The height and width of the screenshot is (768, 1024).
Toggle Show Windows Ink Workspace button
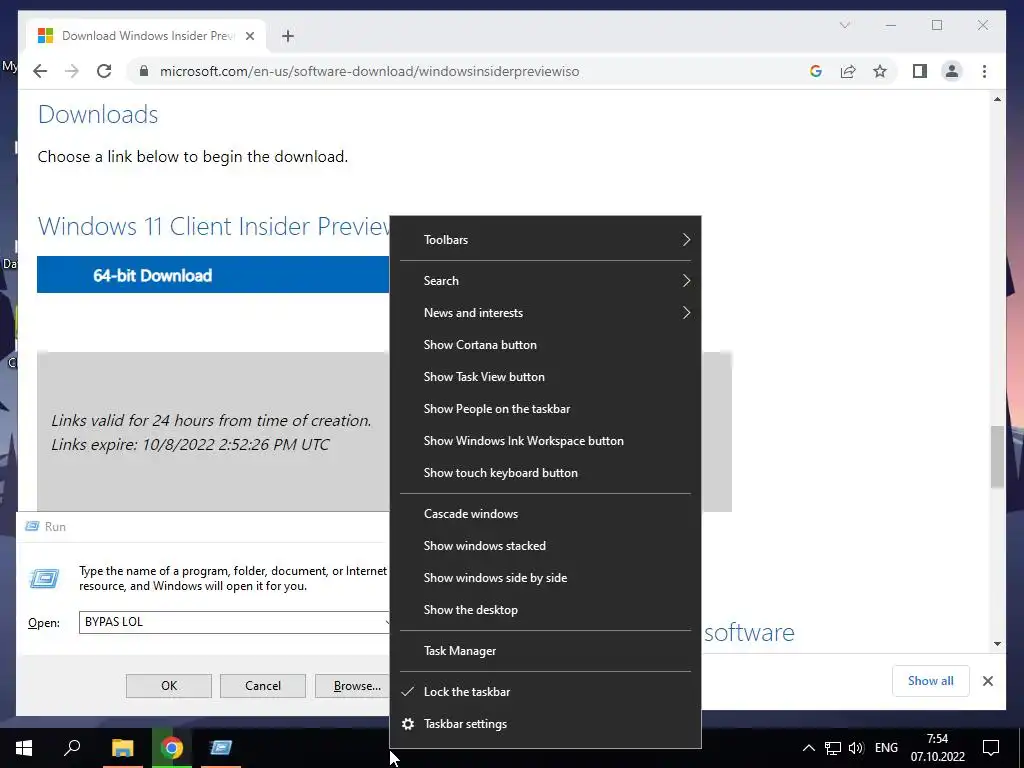point(545,441)
